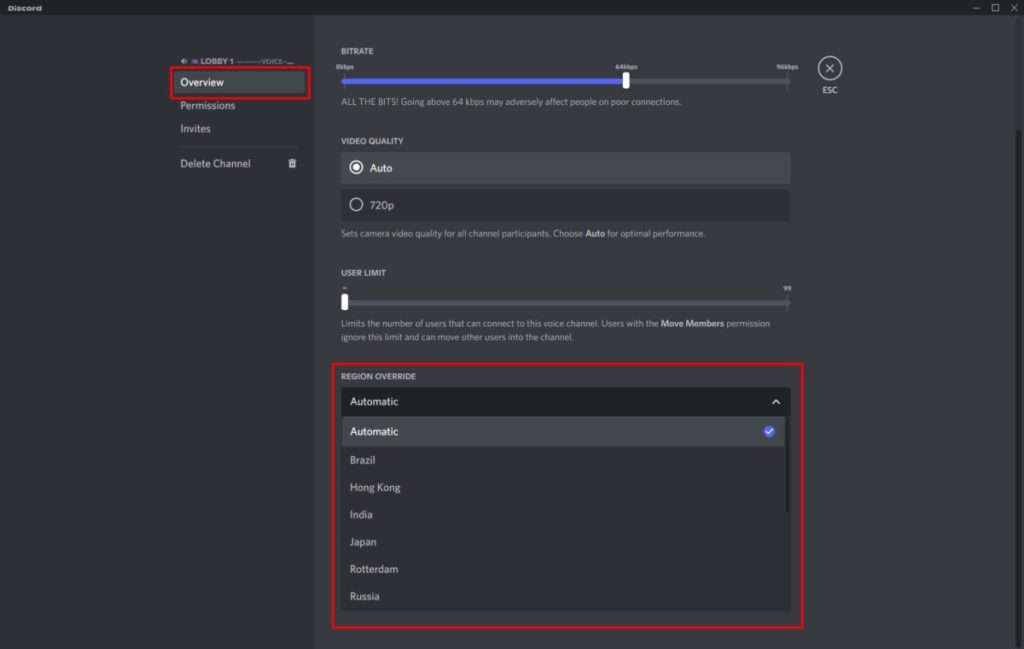1024x649 pixels.
Task: Choose Automatic in the region list
Action: (x=375, y=432)
